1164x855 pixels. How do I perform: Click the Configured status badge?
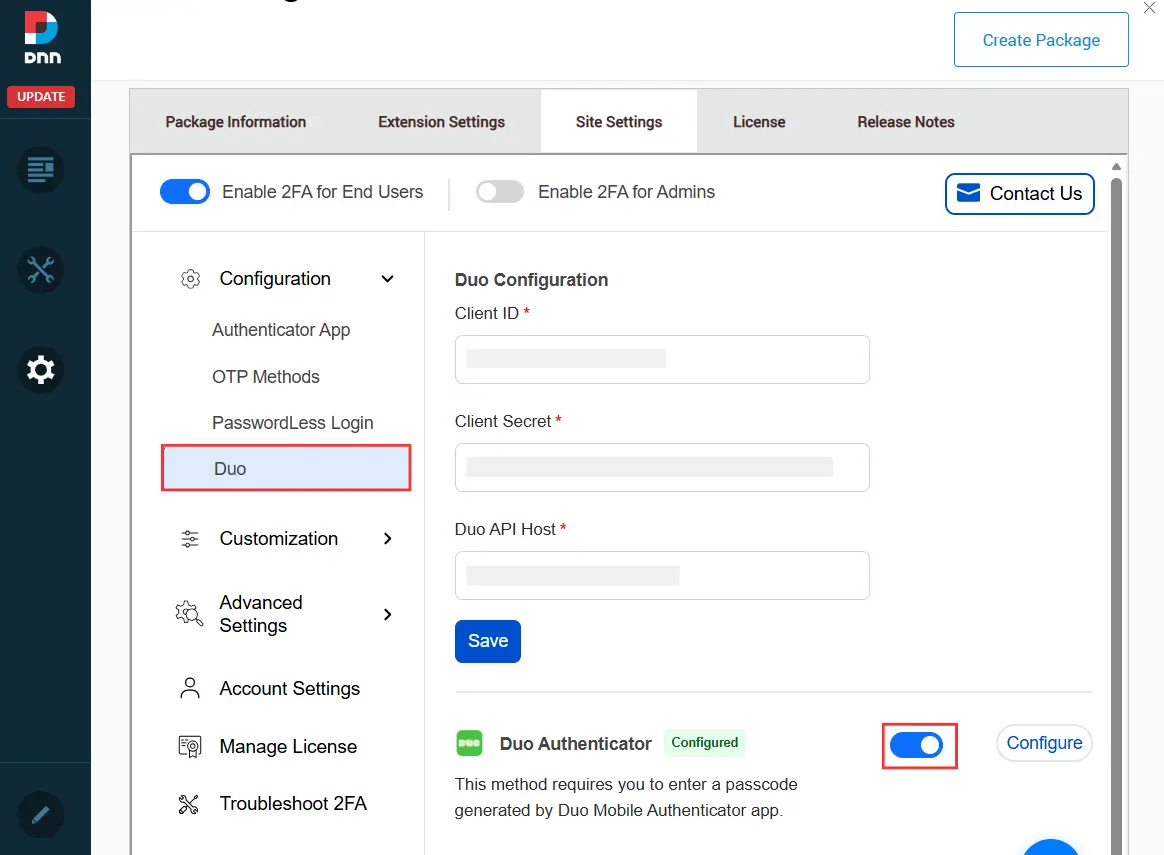pyautogui.click(x=704, y=743)
